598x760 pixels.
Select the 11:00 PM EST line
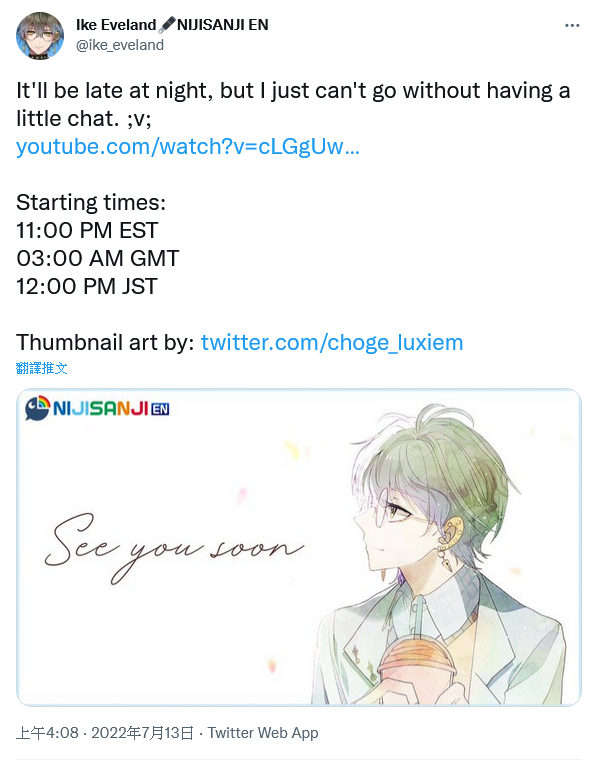(x=87, y=230)
